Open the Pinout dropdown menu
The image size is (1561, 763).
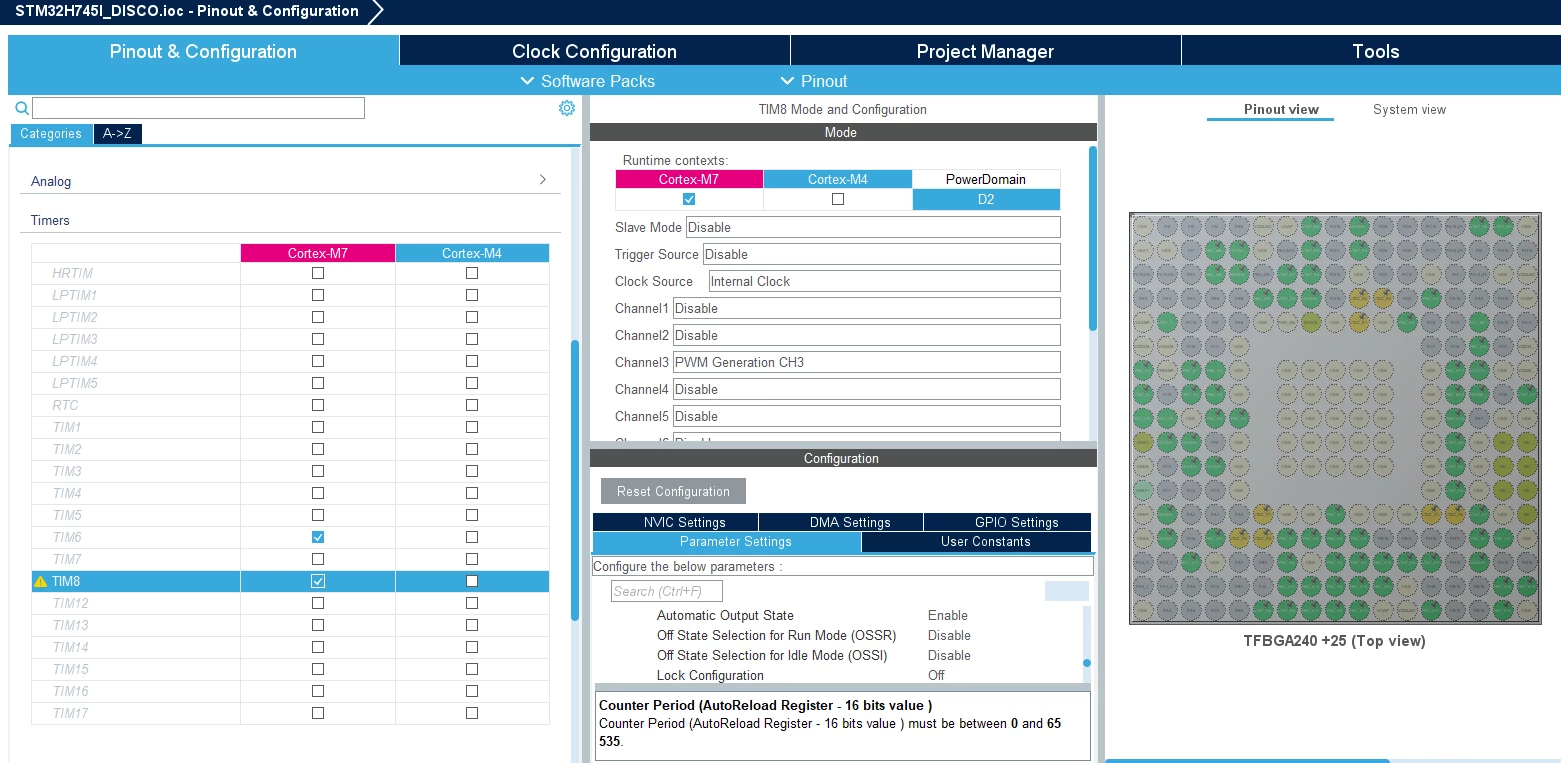click(x=814, y=81)
